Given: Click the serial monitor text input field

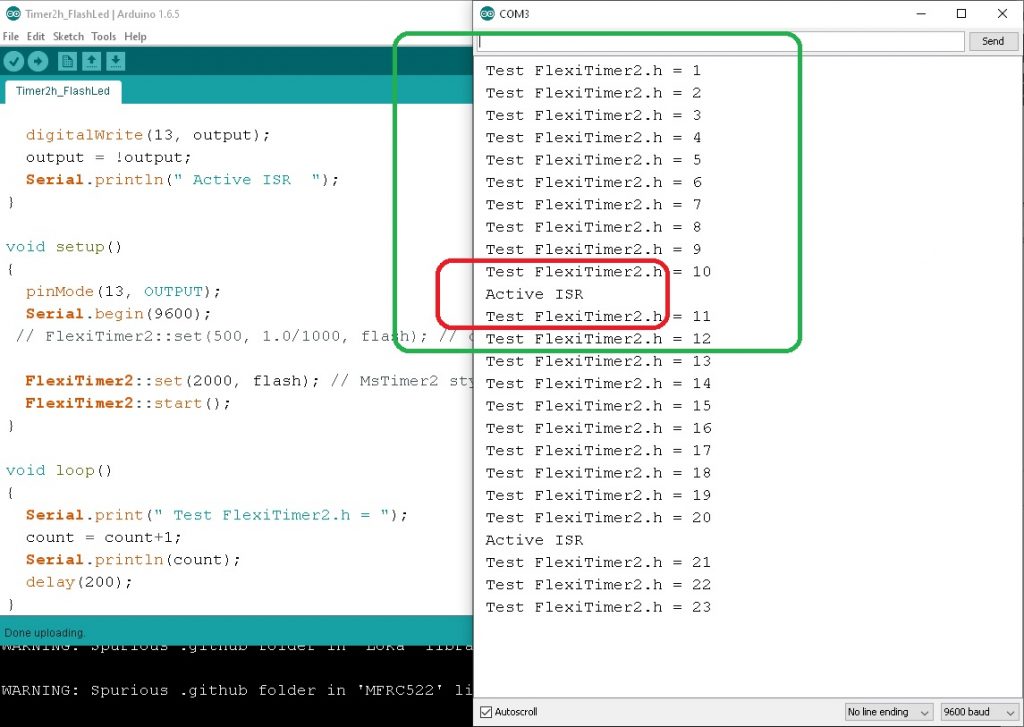Looking at the screenshot, I should (721, 41).
